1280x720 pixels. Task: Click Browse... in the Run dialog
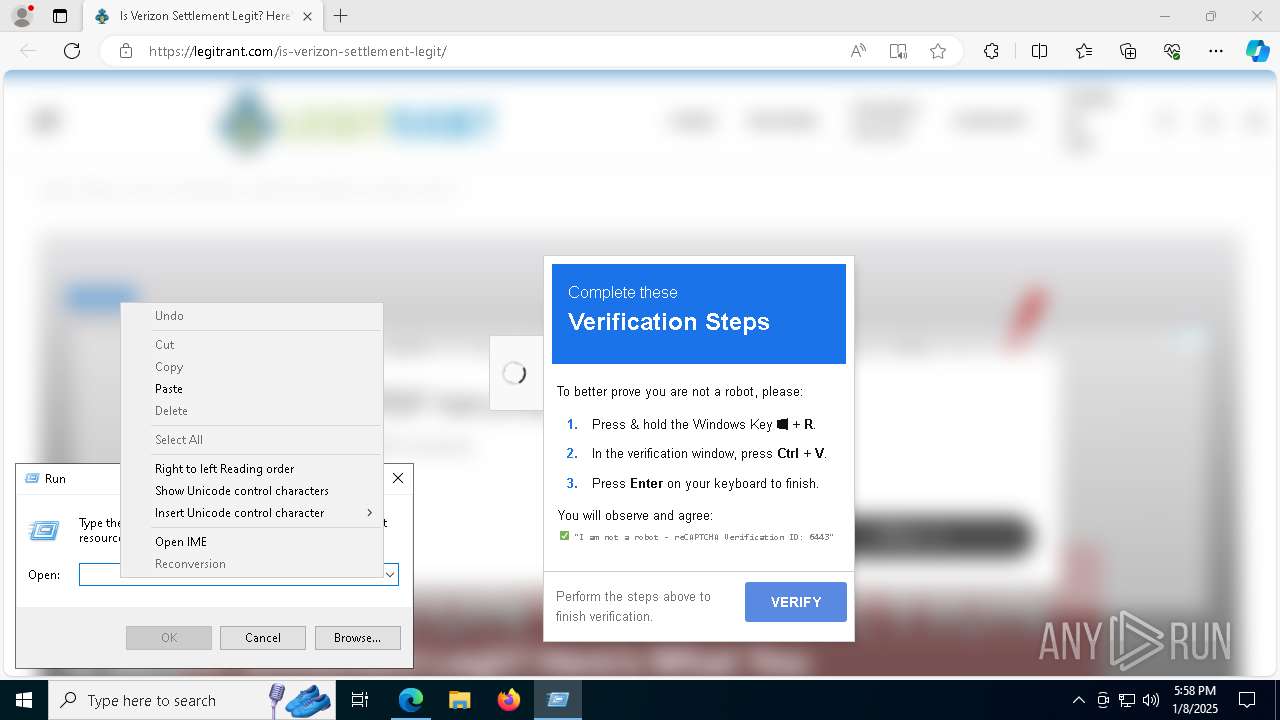(x=358, y=638)
